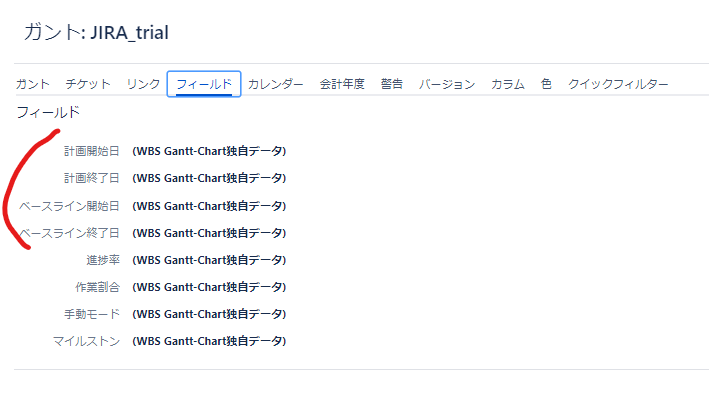Switch to the 会計年度 tab
The height and width of the screenshot is (397, 709).
pos(342,84)
